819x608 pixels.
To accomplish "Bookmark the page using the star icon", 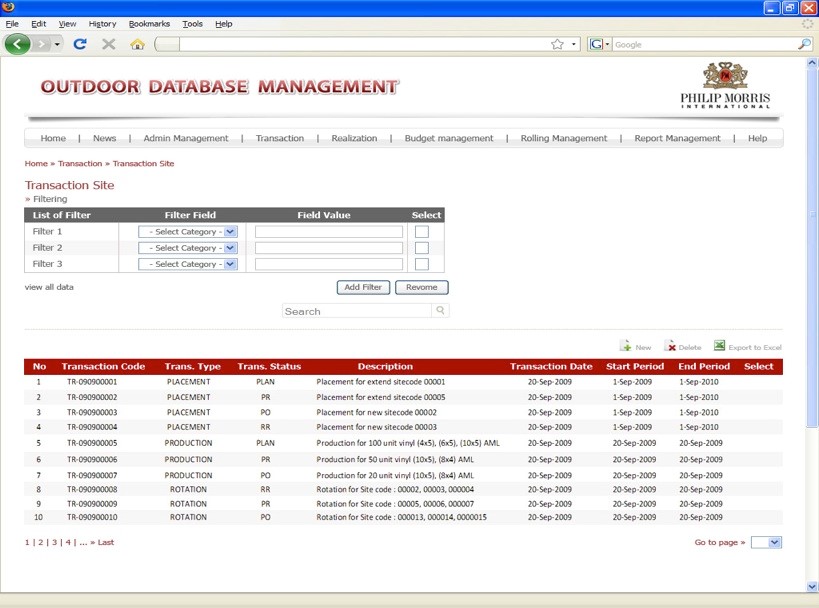I will click(557, 44).
